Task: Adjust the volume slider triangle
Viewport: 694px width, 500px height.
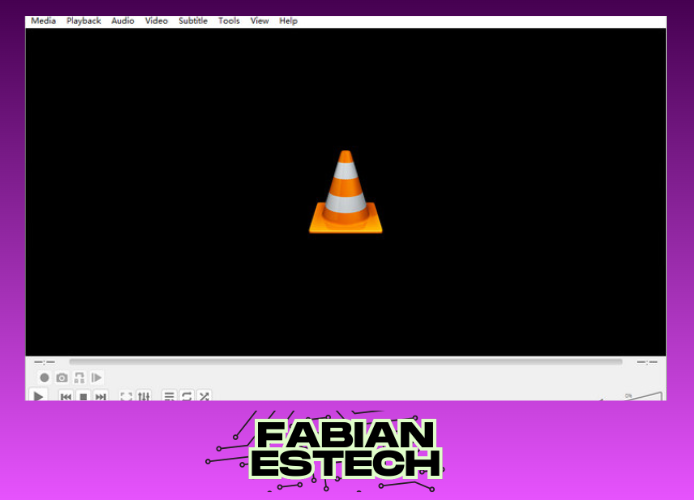Action: pyautogui.click(x=642, y=396)
